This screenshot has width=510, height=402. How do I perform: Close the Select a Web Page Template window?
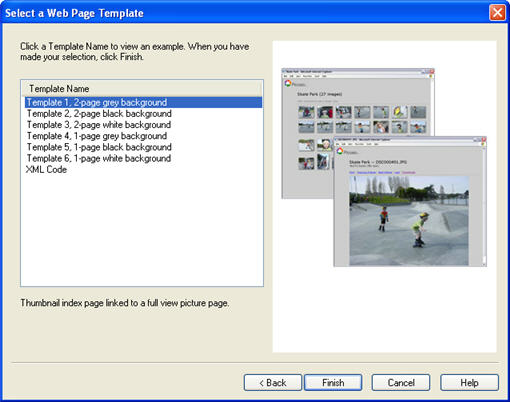coord(497,13)
